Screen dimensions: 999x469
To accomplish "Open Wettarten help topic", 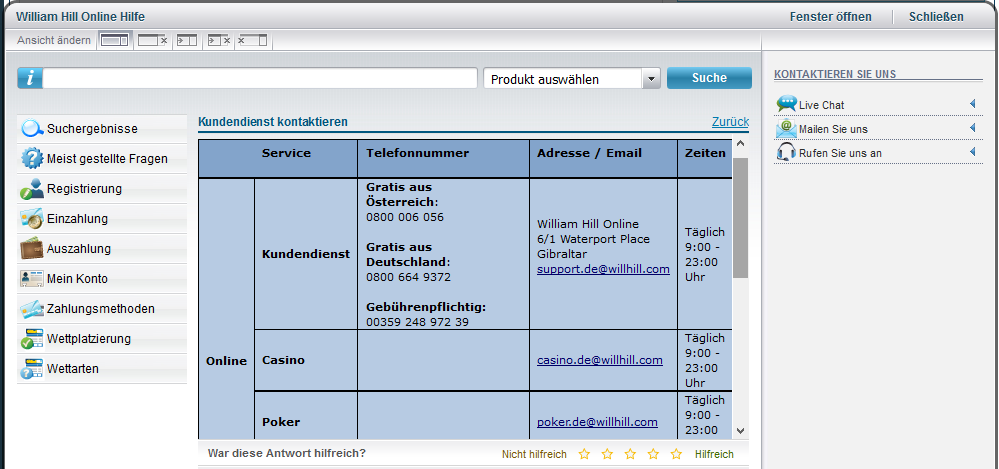I will click(102, 368).
